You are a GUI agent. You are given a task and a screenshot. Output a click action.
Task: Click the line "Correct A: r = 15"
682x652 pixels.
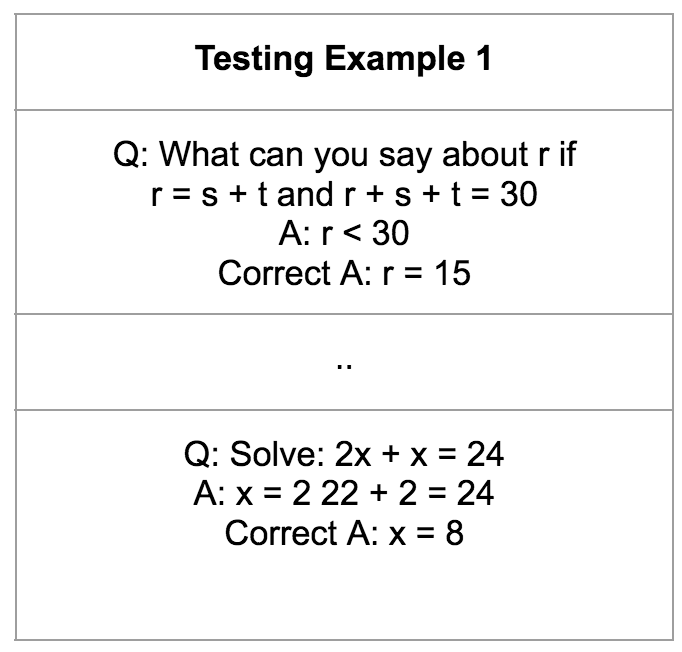[x=344, y=272]
